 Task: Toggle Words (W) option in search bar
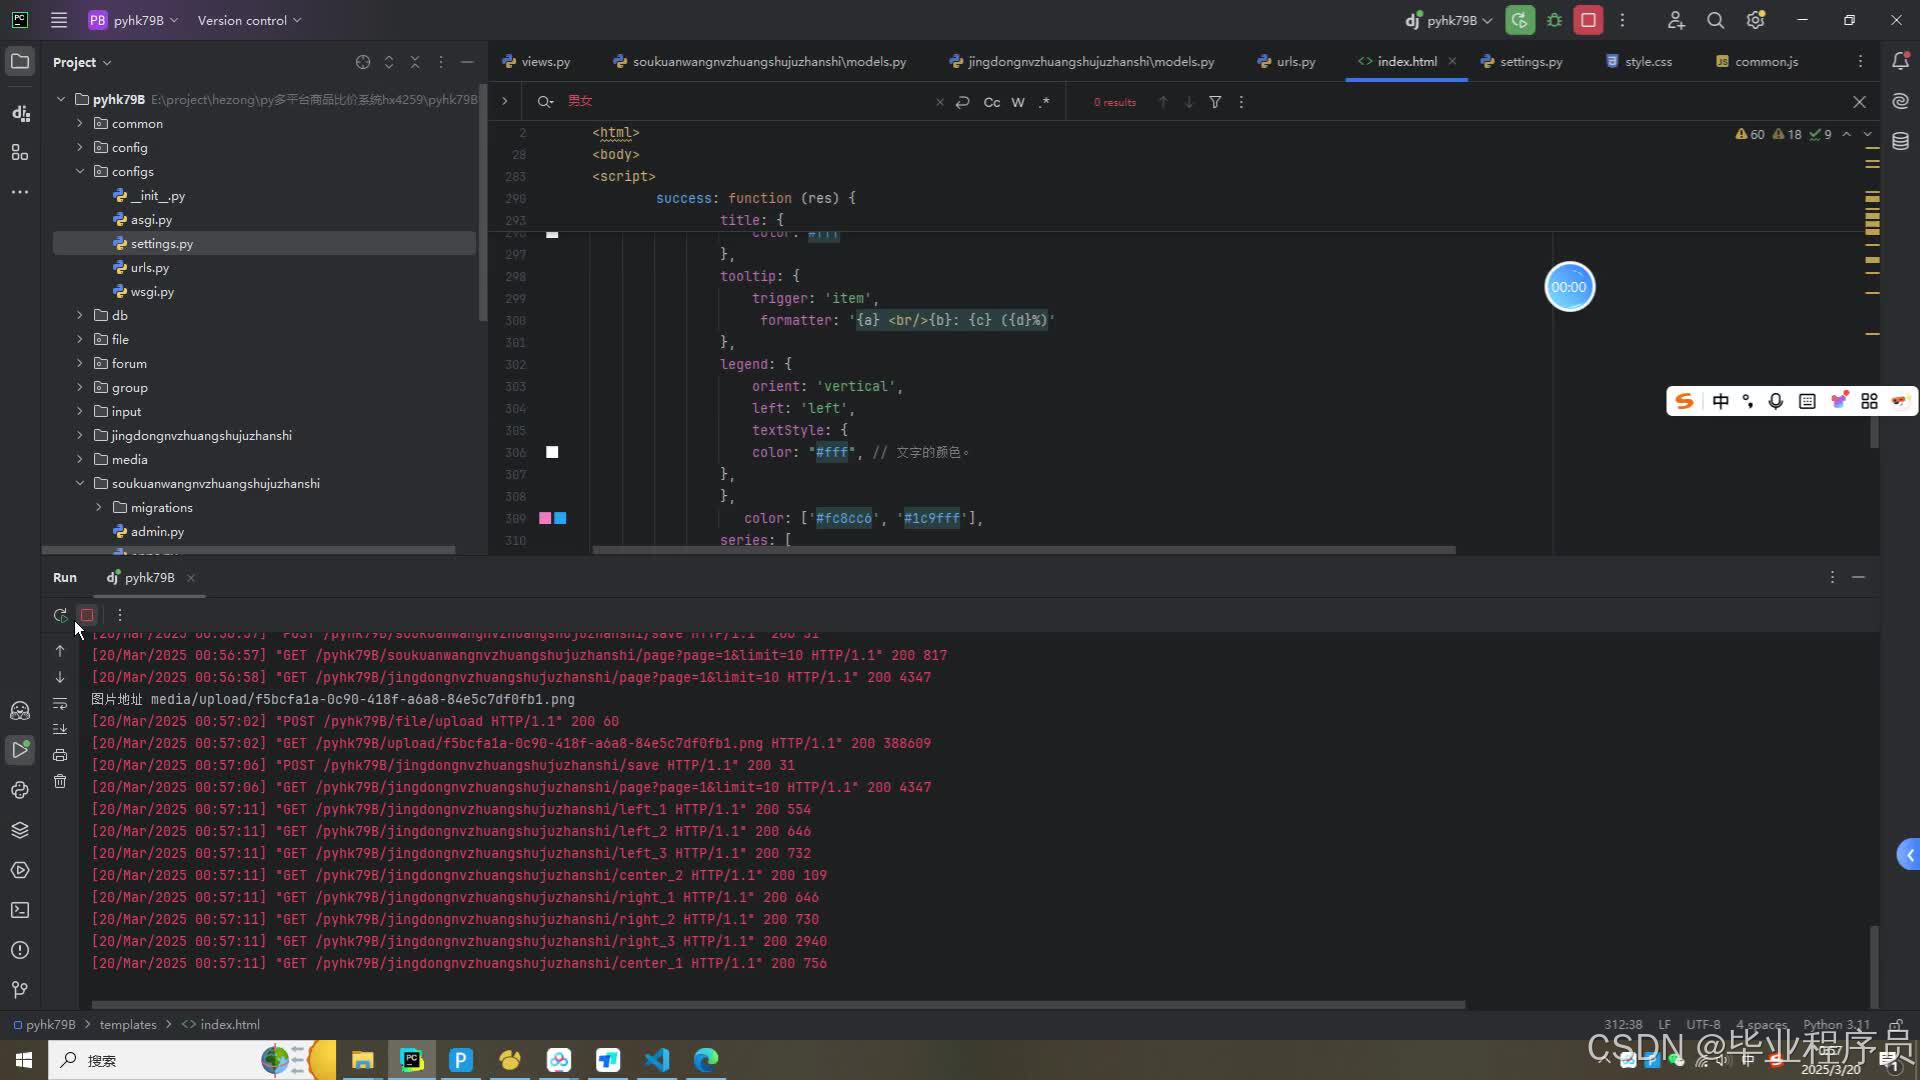(1018, 102)
